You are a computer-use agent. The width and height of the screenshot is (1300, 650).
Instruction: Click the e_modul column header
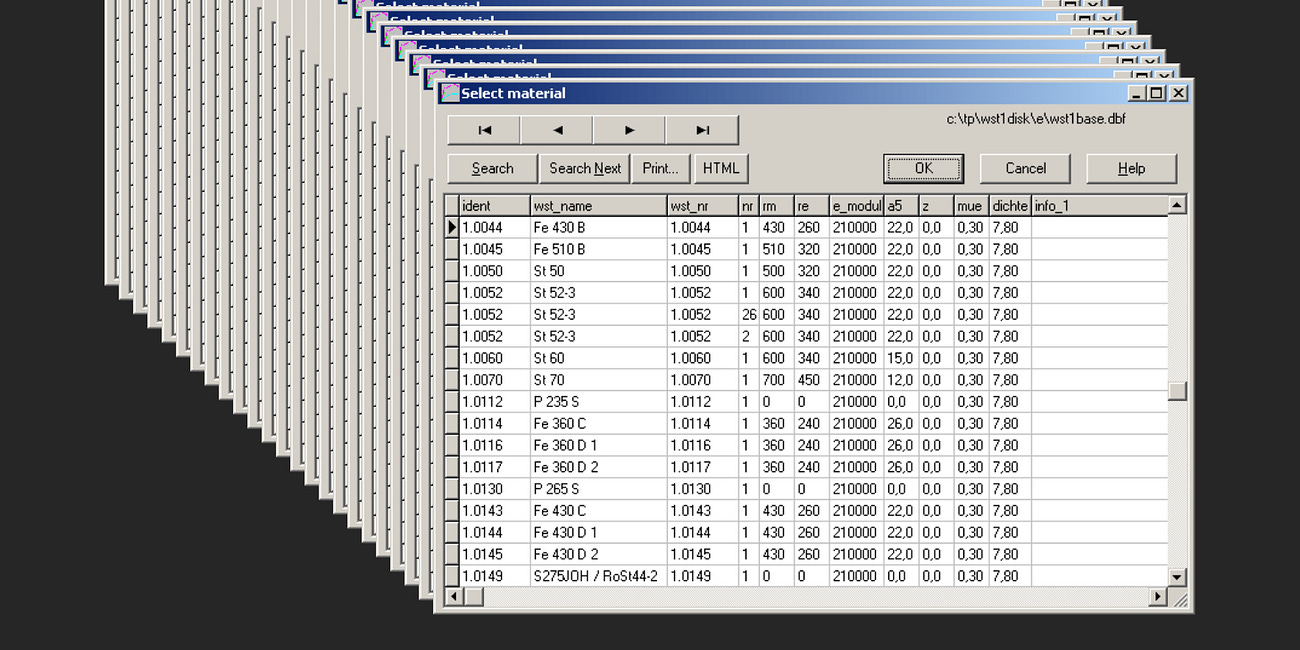click(x=857, y=206)
